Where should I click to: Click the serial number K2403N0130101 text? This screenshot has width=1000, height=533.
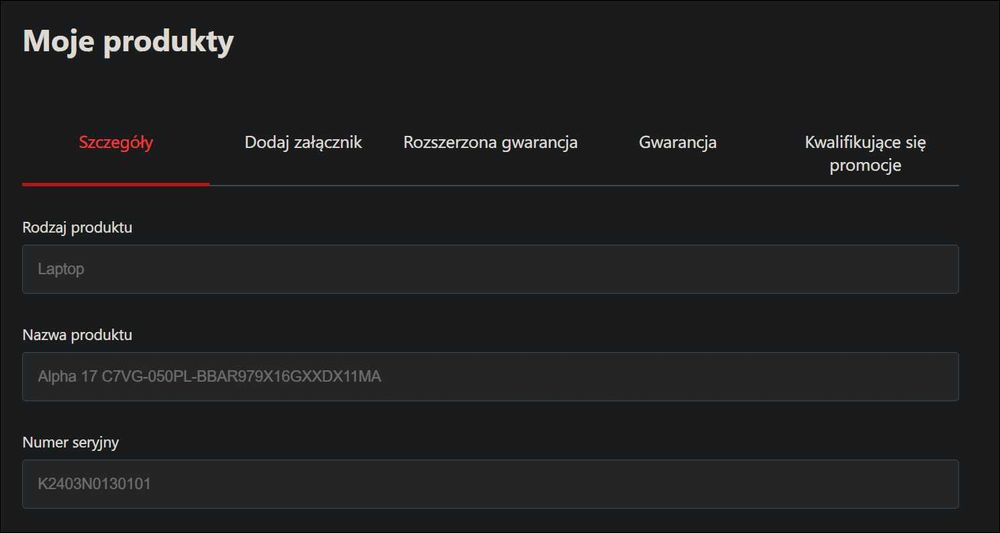(x=95, y=484)
